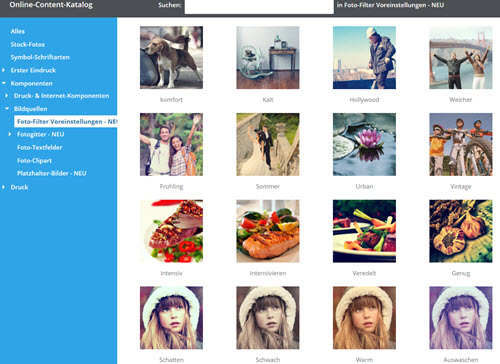Click the Suchen search field

tap(259, 6)
